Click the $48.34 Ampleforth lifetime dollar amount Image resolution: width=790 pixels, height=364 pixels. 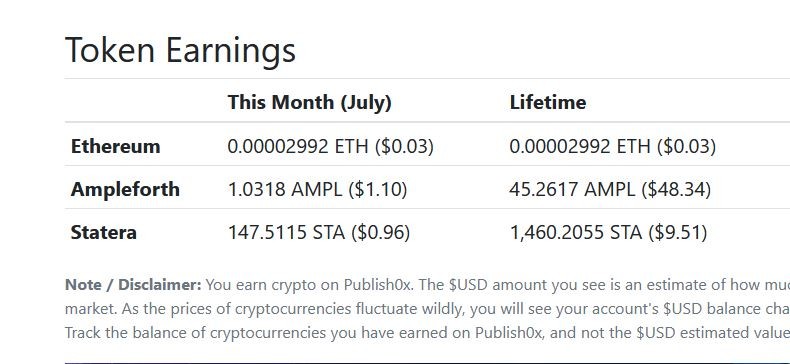click(x=676, y=190)
